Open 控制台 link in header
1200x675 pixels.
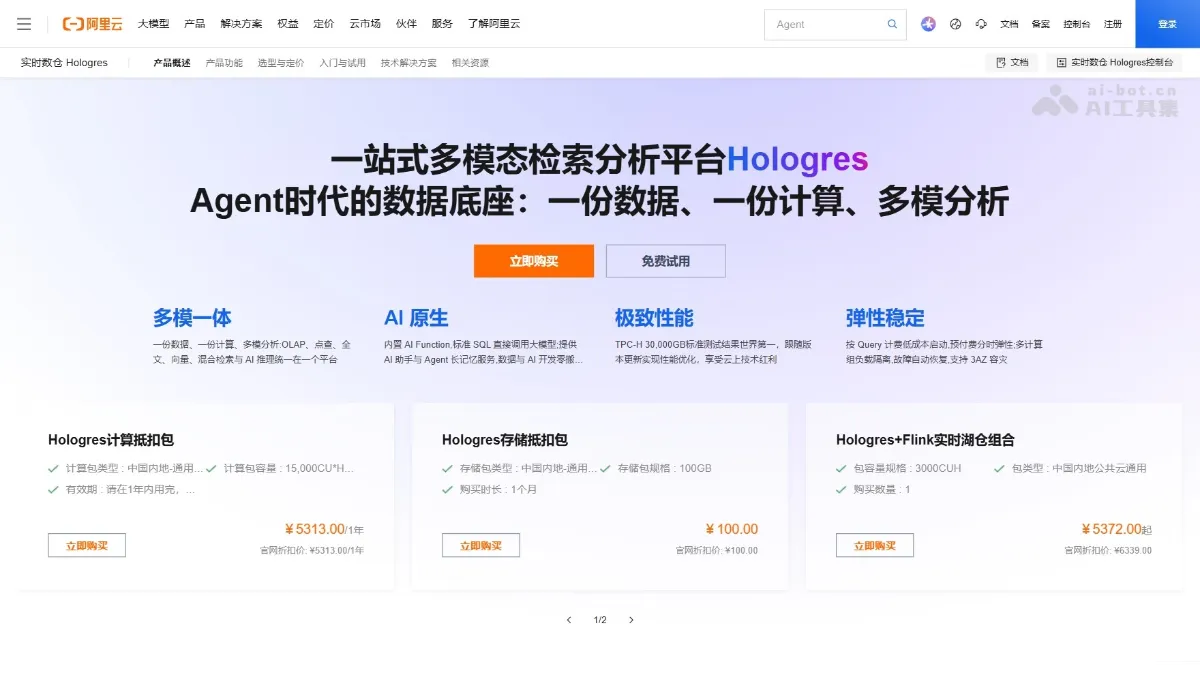(1077, 24)
